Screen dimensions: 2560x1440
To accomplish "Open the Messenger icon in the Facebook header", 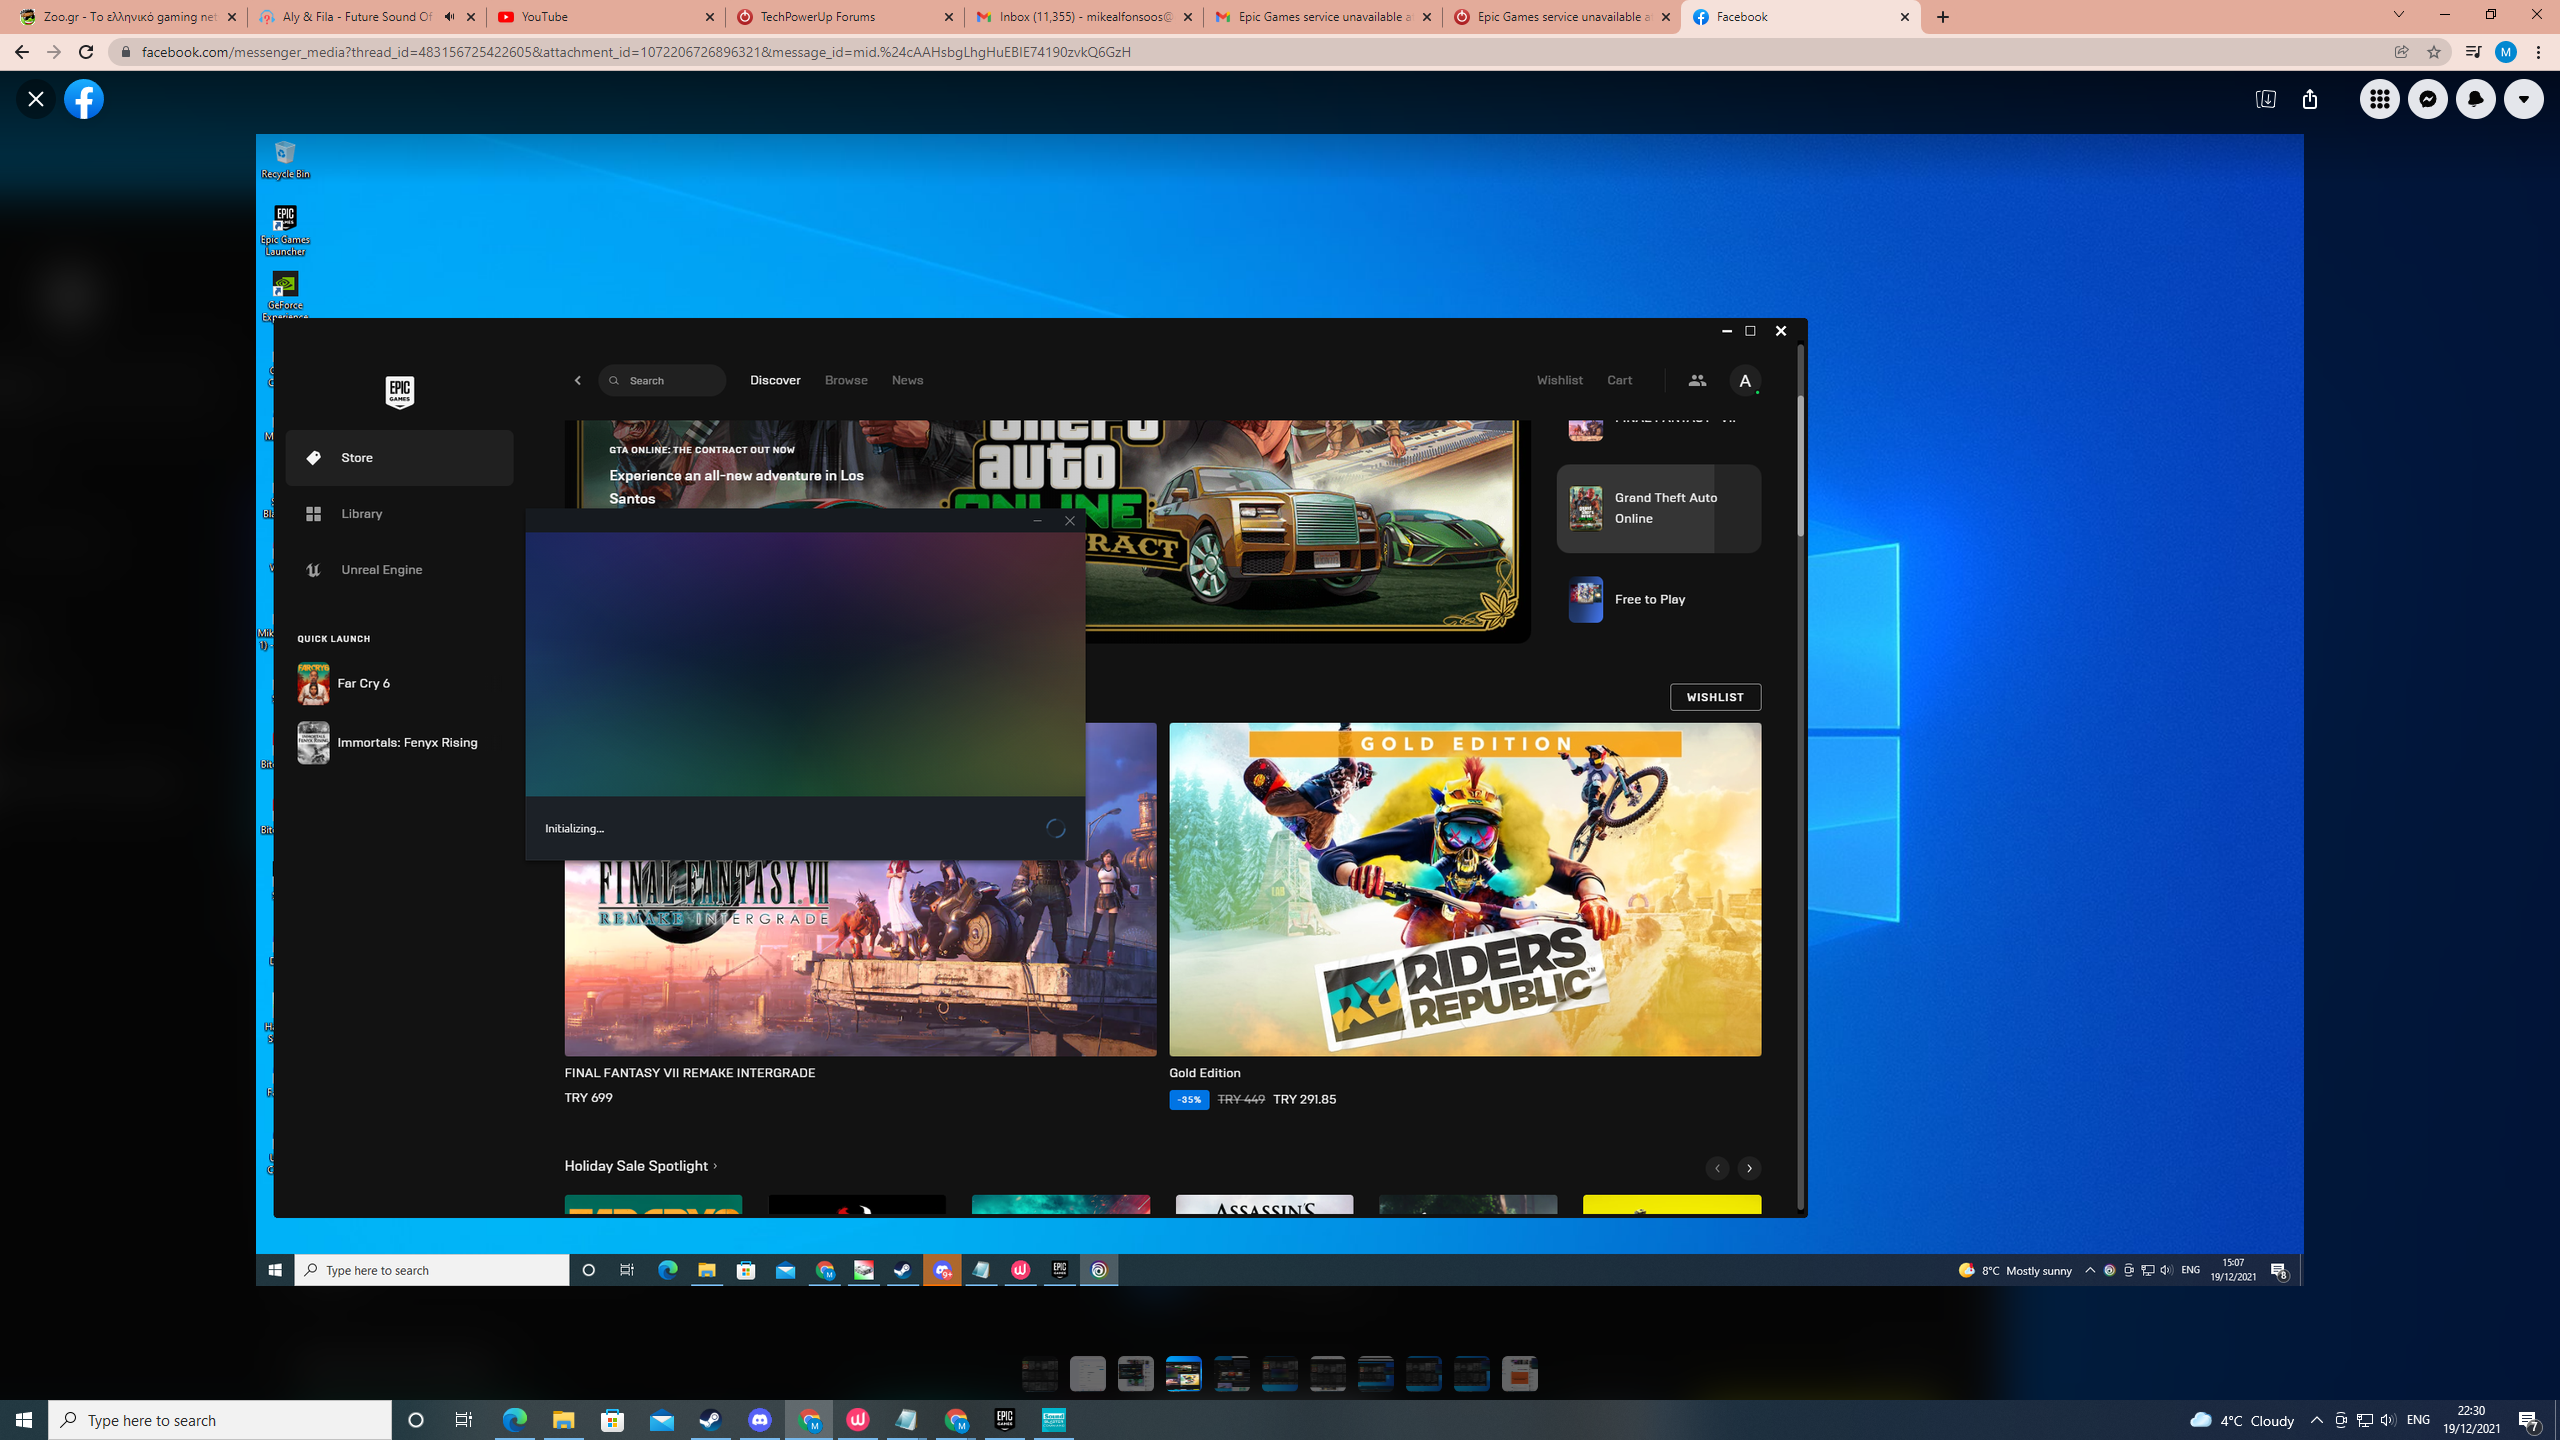I will pos(2427,99).
